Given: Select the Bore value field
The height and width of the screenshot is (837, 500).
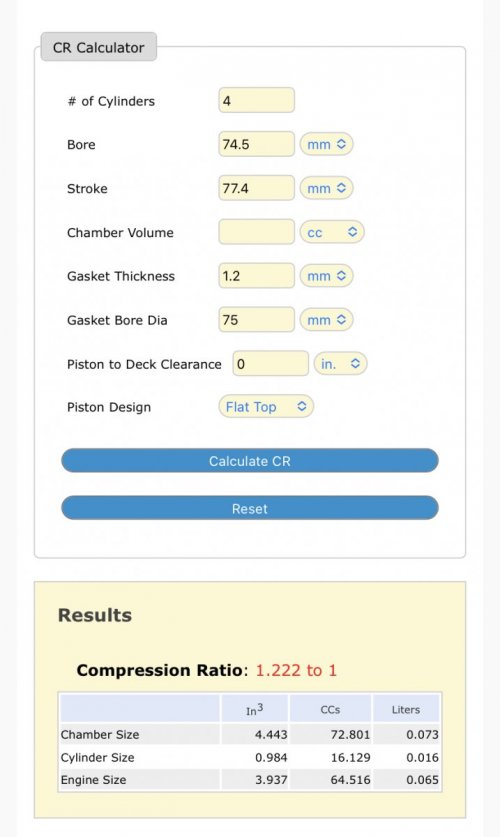Looking at the screenshot, I should click(x=256, y=144).
